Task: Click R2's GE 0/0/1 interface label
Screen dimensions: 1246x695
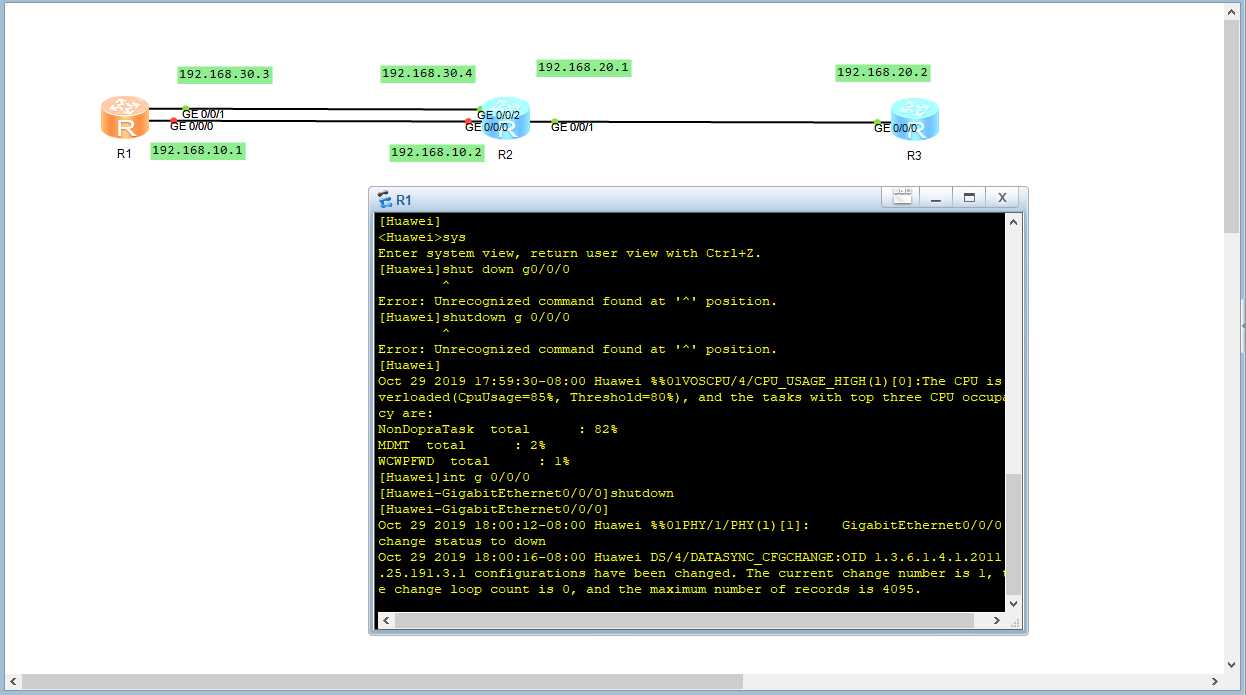Action: (572, 127)
